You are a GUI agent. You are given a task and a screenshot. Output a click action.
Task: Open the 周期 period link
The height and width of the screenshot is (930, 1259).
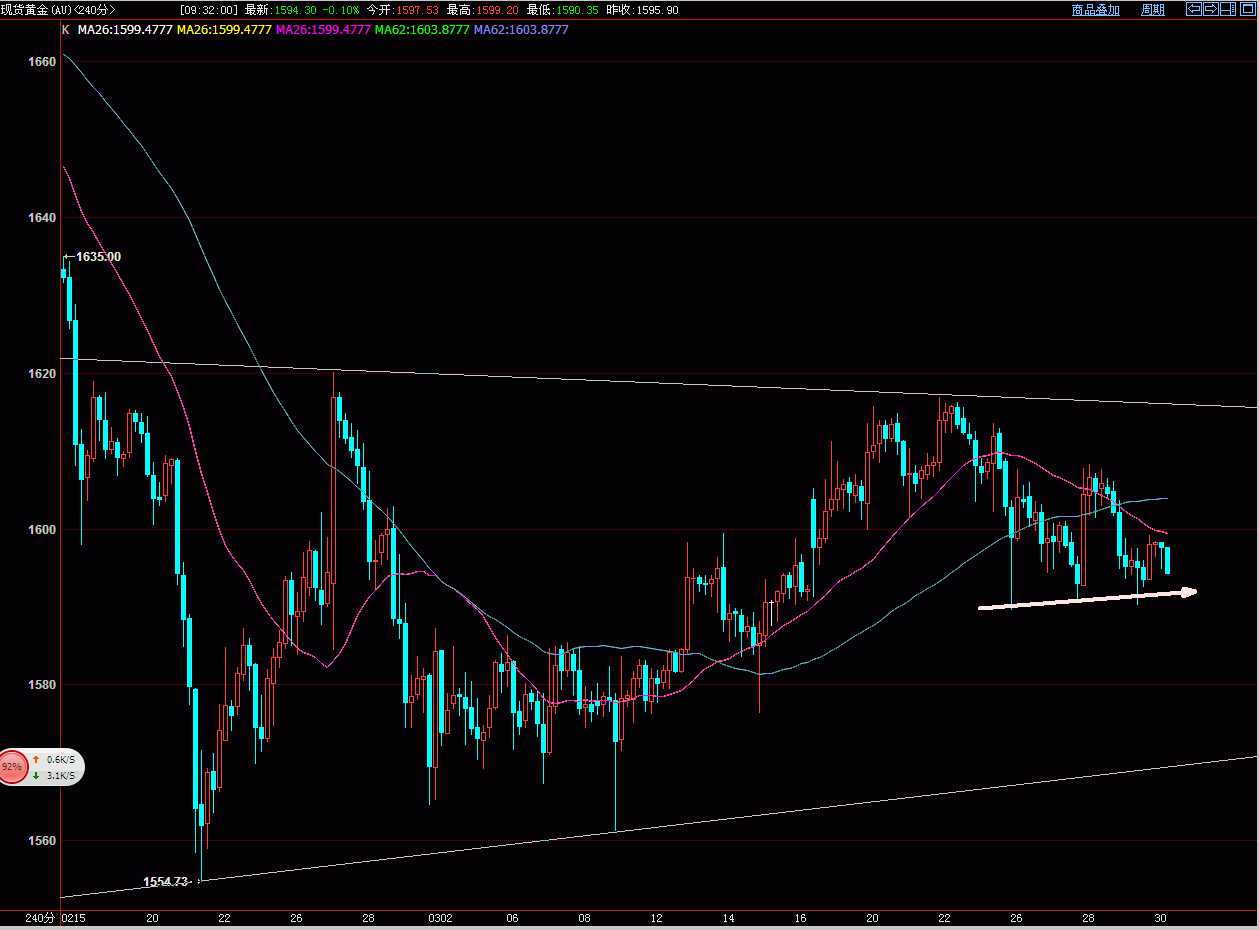point(1153,9)
